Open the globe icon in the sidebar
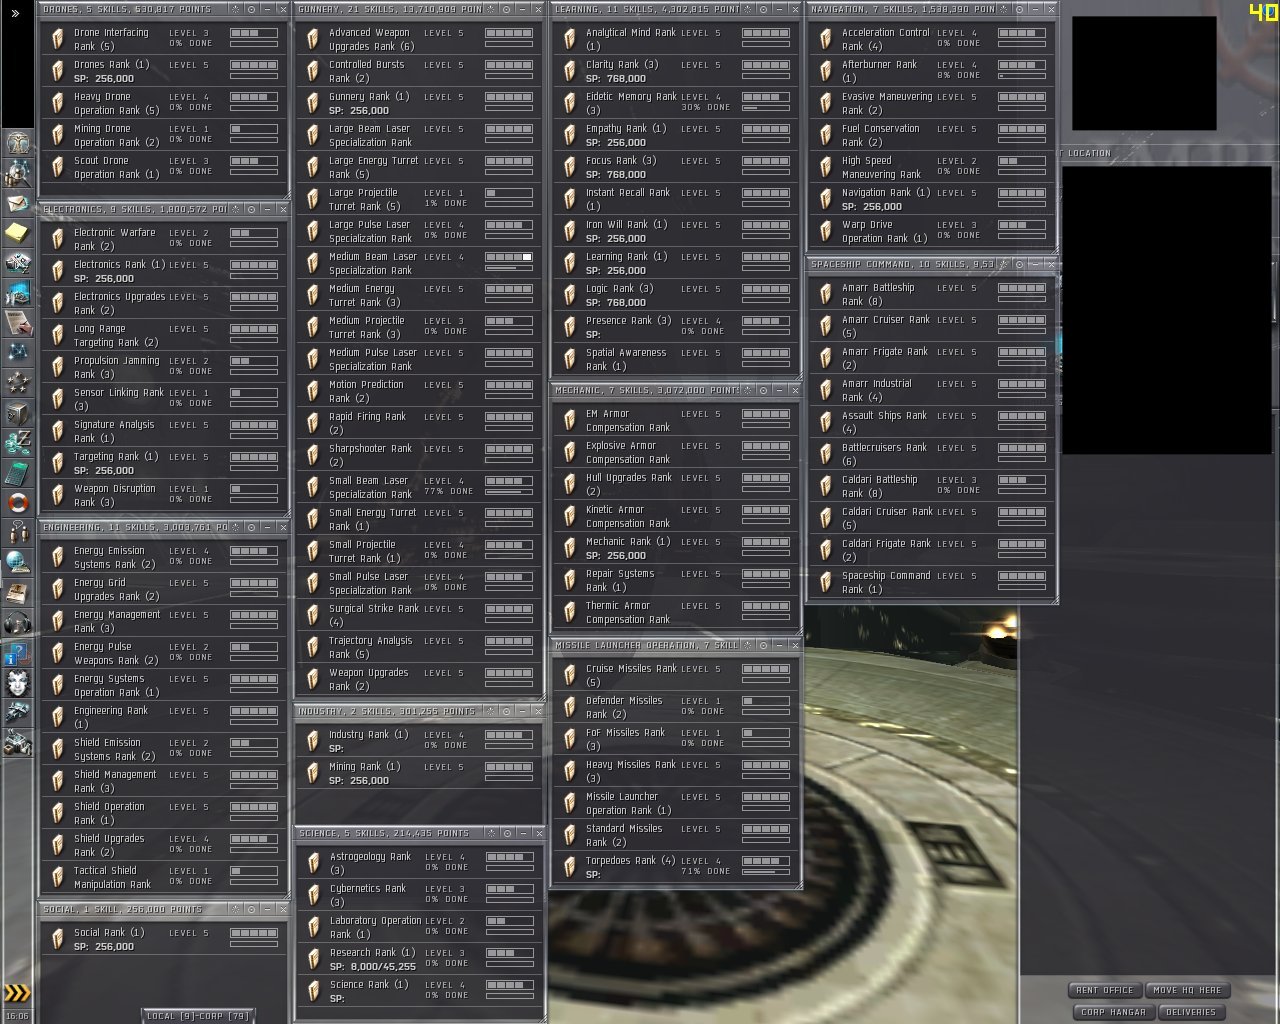The image size is (1280, 1024). (x=18, y=563)
